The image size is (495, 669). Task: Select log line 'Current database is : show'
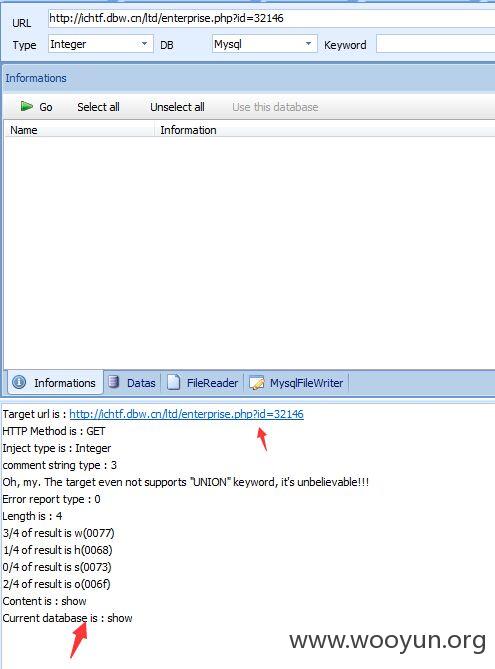67,618
